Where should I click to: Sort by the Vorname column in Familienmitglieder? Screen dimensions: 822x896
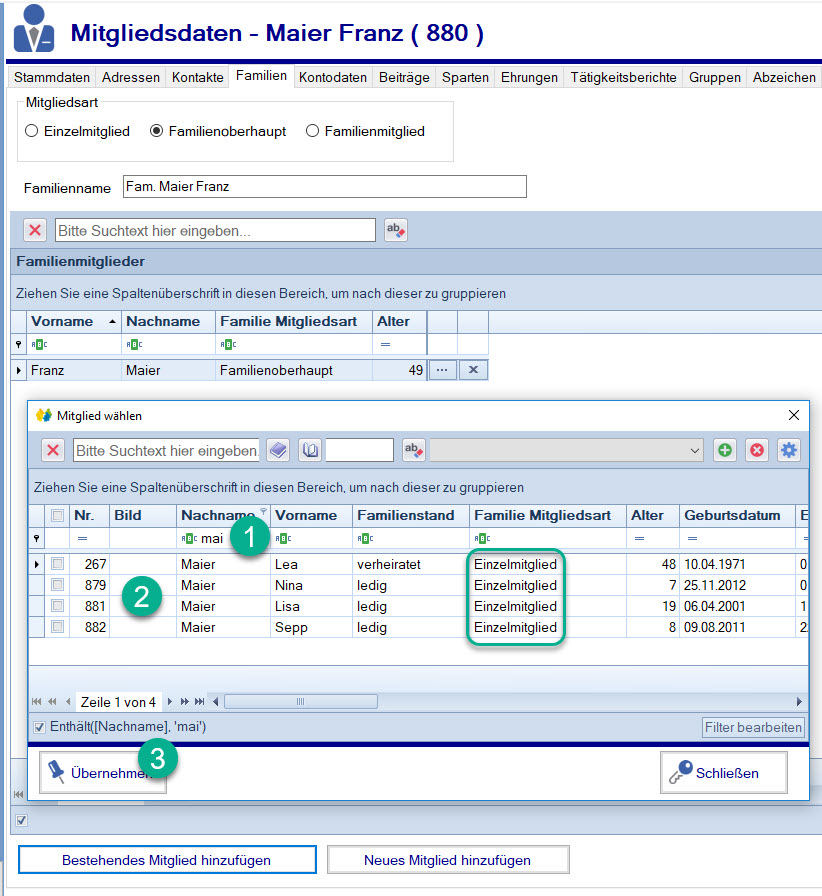(73, 322)
